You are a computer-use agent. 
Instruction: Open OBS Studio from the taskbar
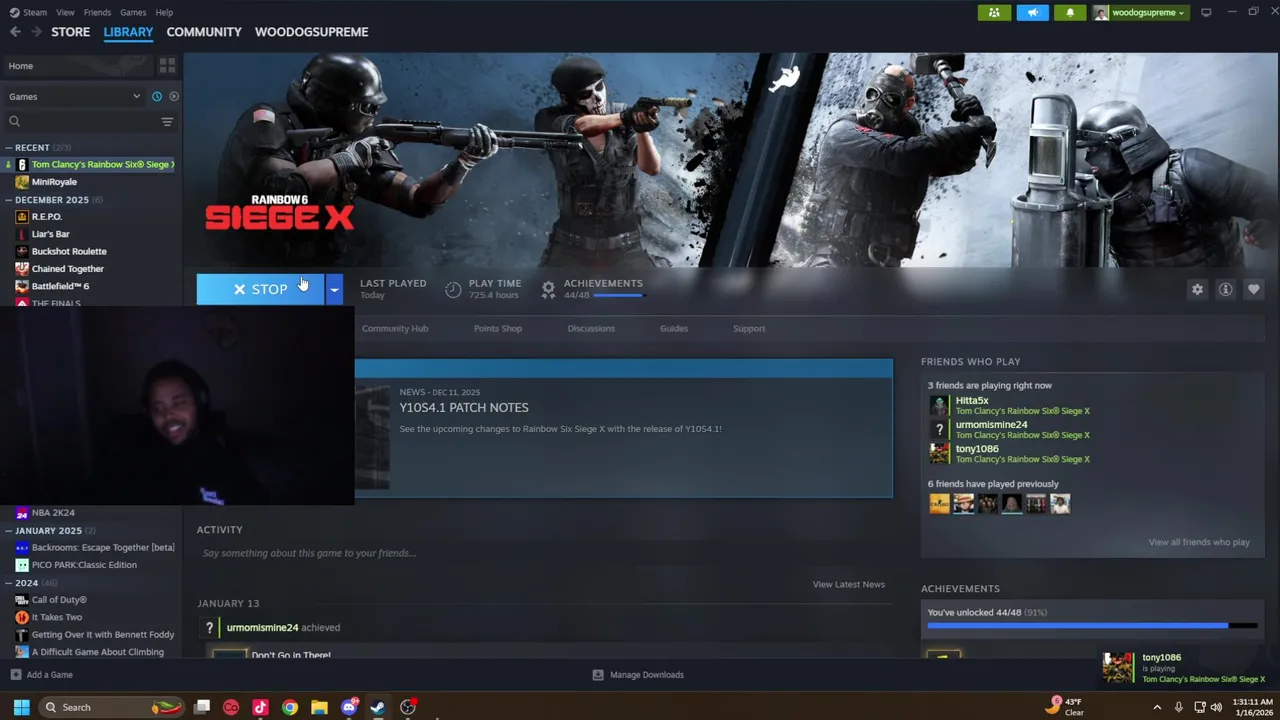408,707
